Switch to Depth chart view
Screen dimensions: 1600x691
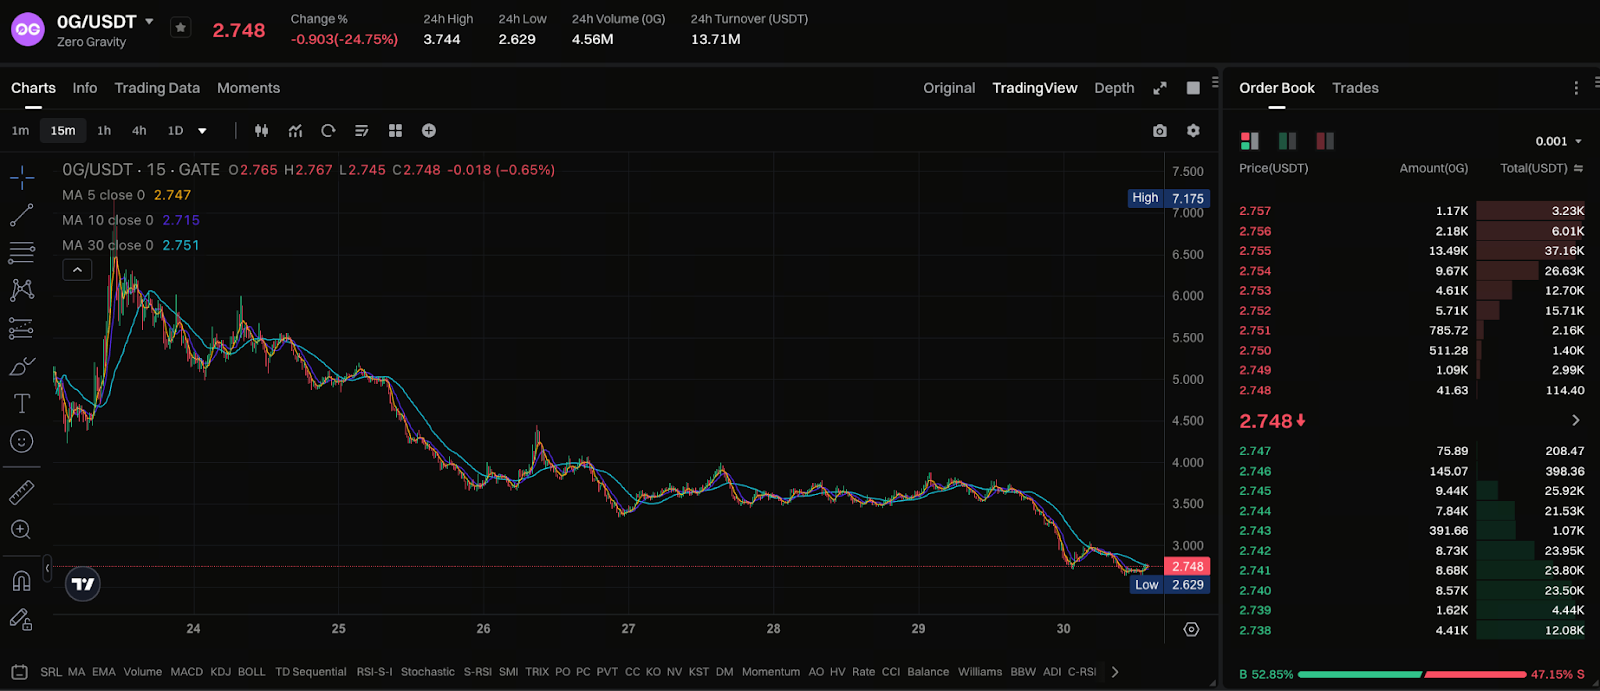[1114, 88]
